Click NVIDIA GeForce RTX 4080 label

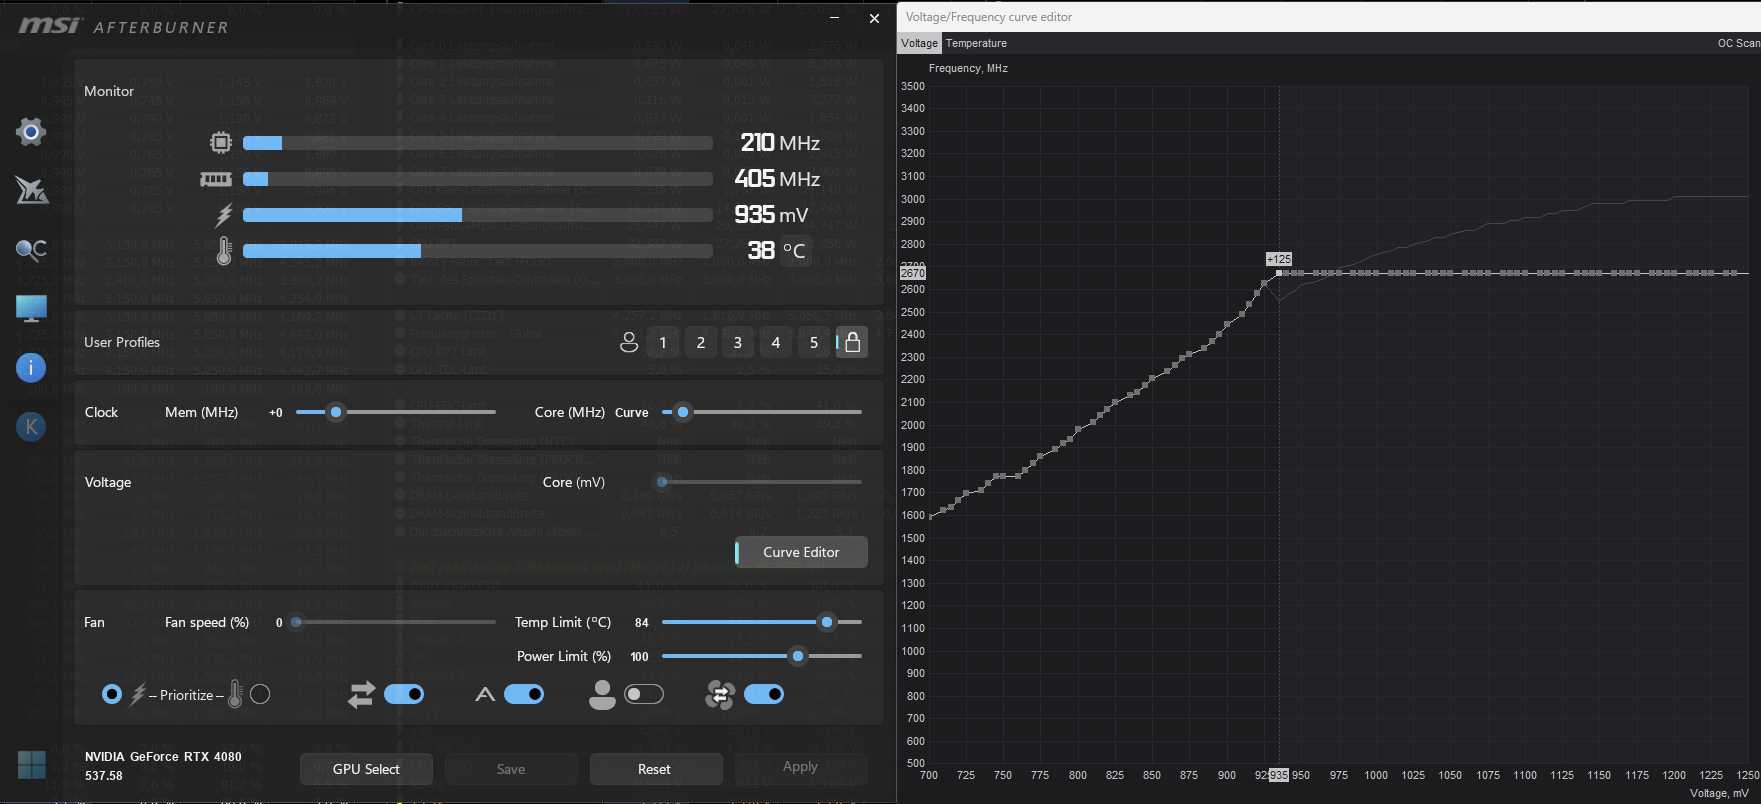(x=163, y=757)
